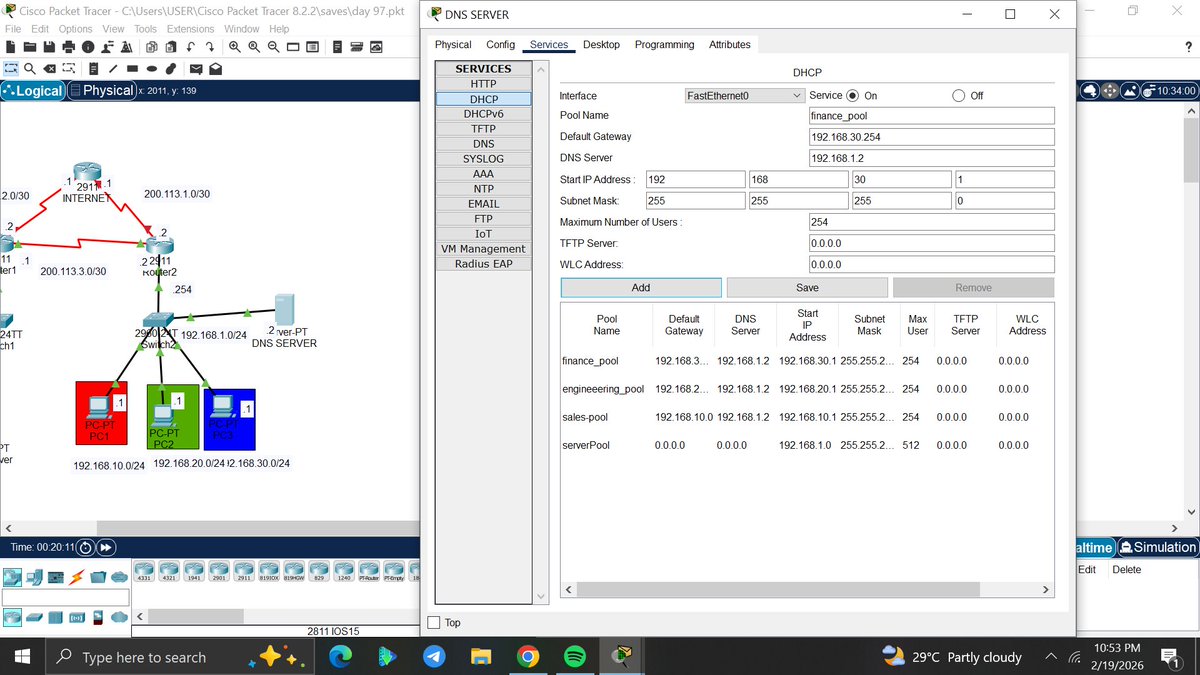Image resolution: width=1200 pixels, height=675 pixels.
Task: Tick the Top checkbox
Action: coord(434,622)
